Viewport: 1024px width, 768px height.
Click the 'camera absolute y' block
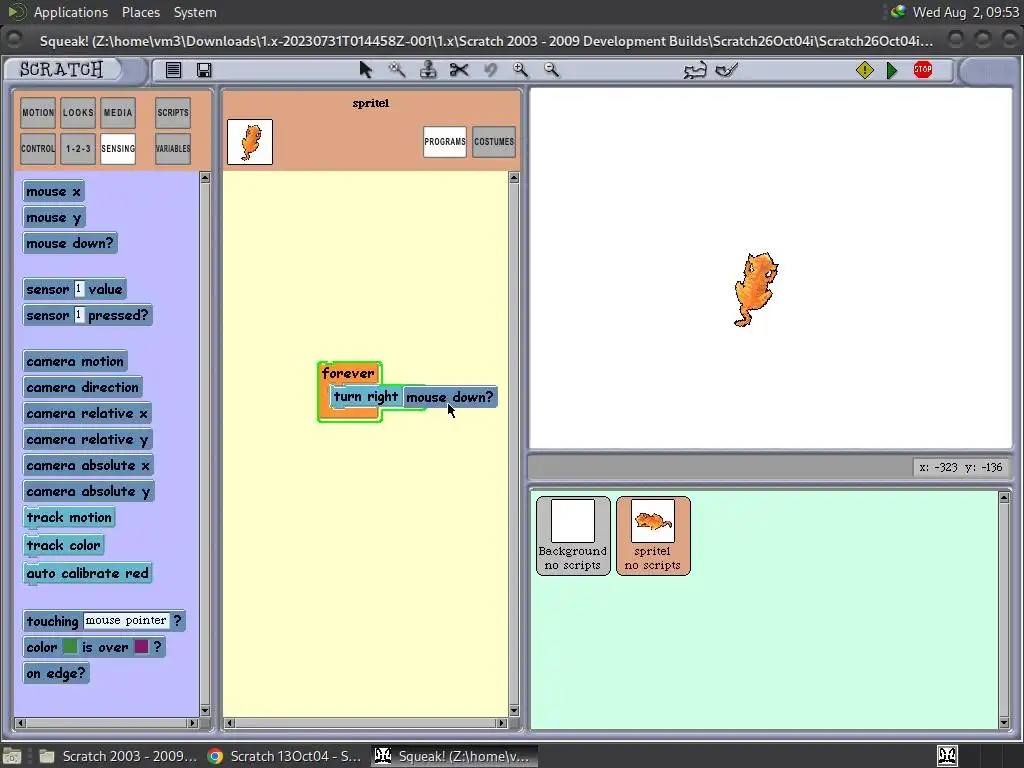pos(89,492)
